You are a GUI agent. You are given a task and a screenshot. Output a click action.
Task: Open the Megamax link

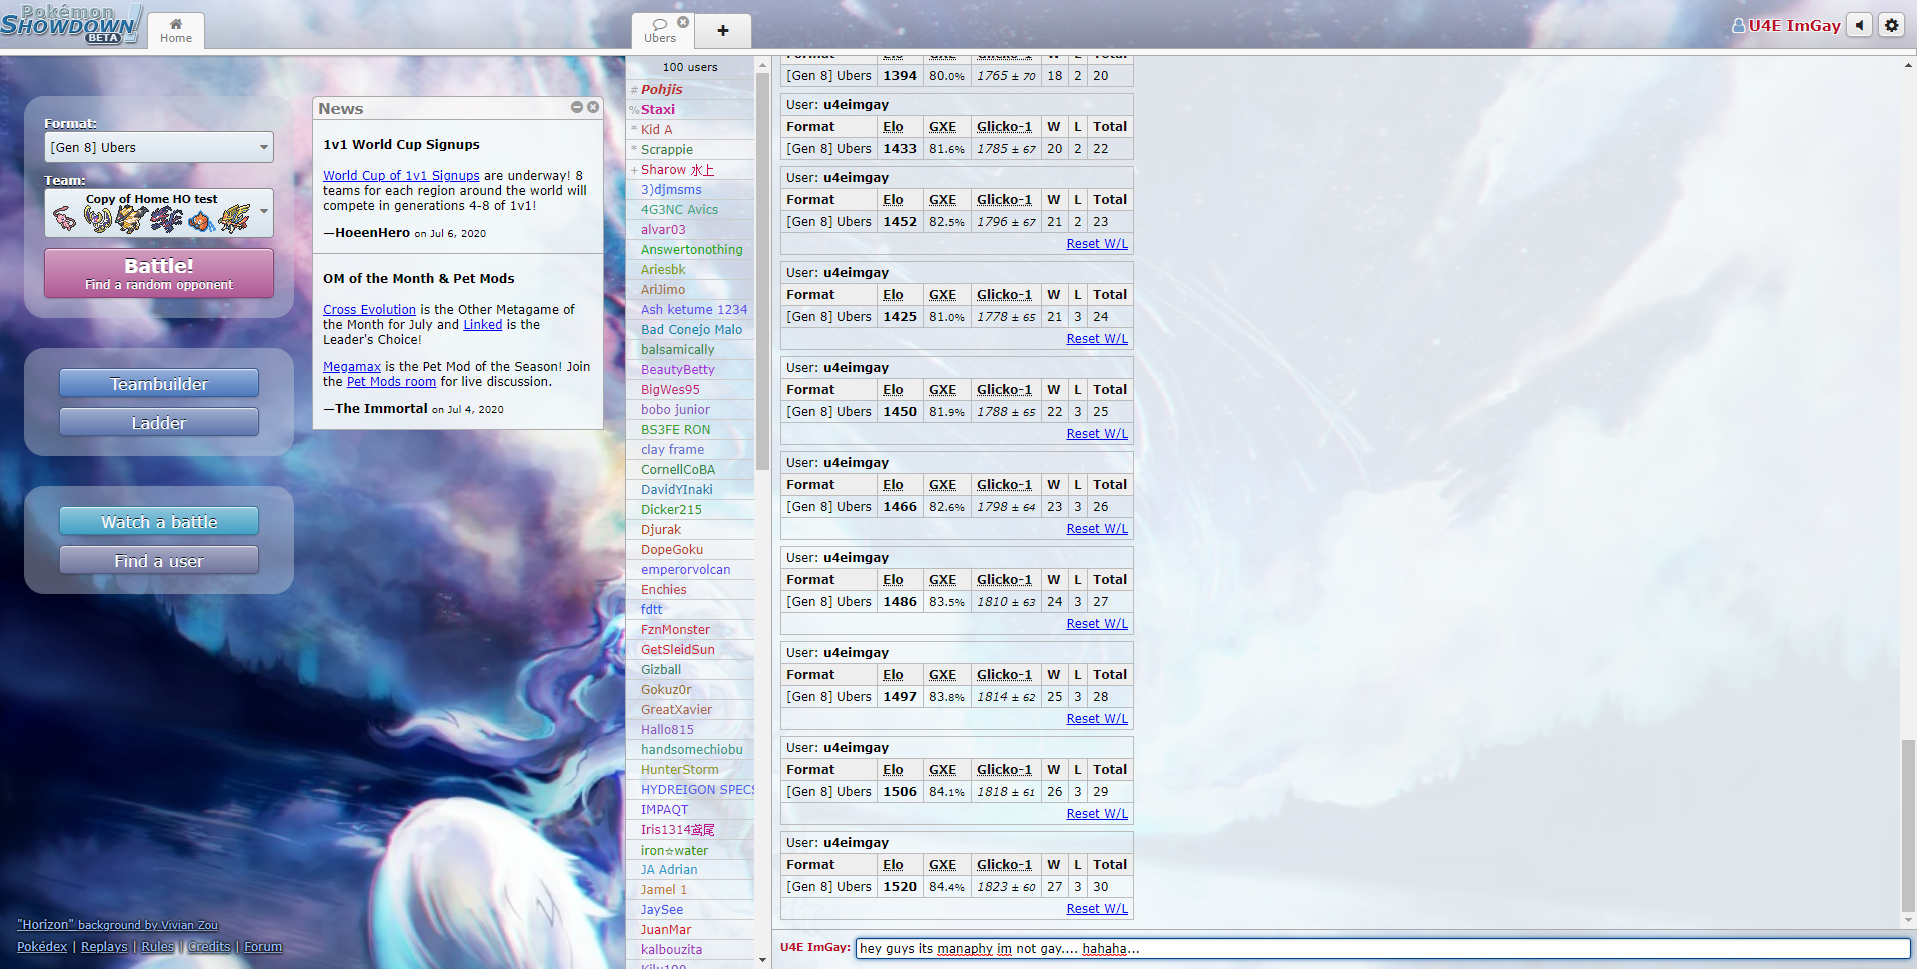352,366
